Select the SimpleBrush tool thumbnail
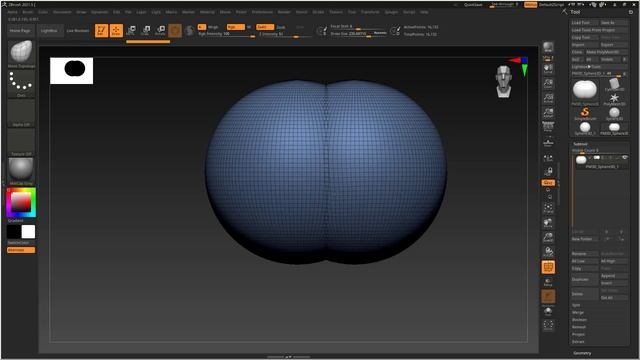This screenshot has width=640, height=360. coord(585,113)
